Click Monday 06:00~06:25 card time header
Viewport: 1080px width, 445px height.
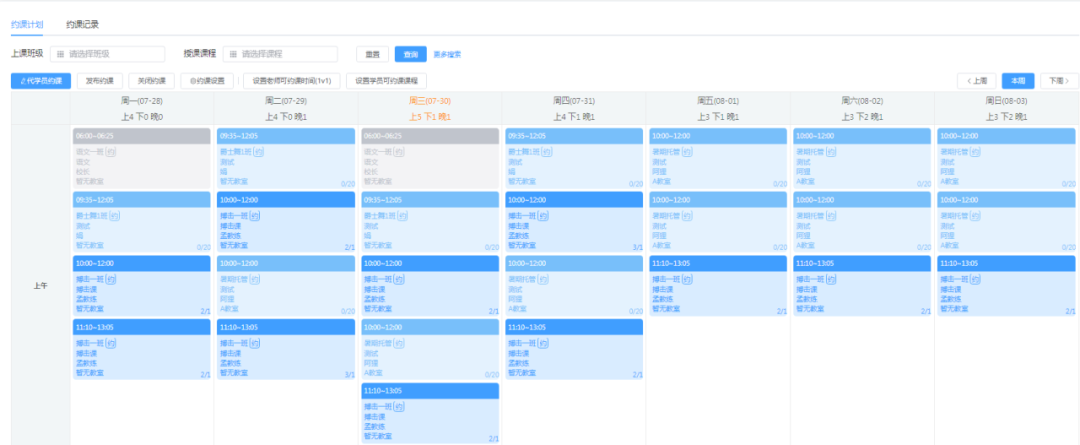[x=142, y=136]
